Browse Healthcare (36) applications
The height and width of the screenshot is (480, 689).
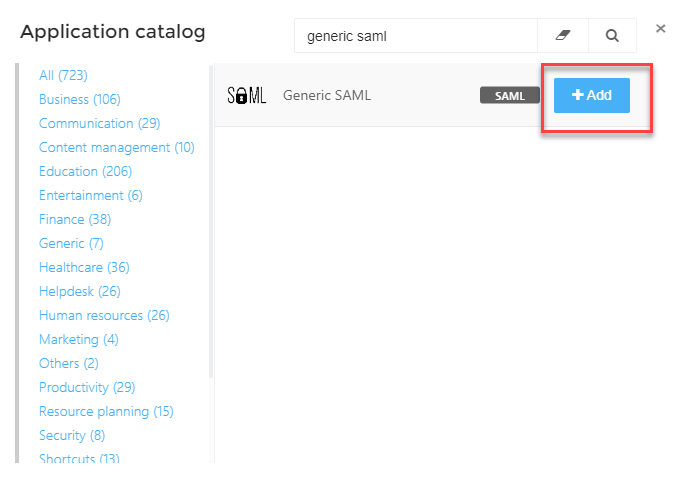(x=84, y=267)
